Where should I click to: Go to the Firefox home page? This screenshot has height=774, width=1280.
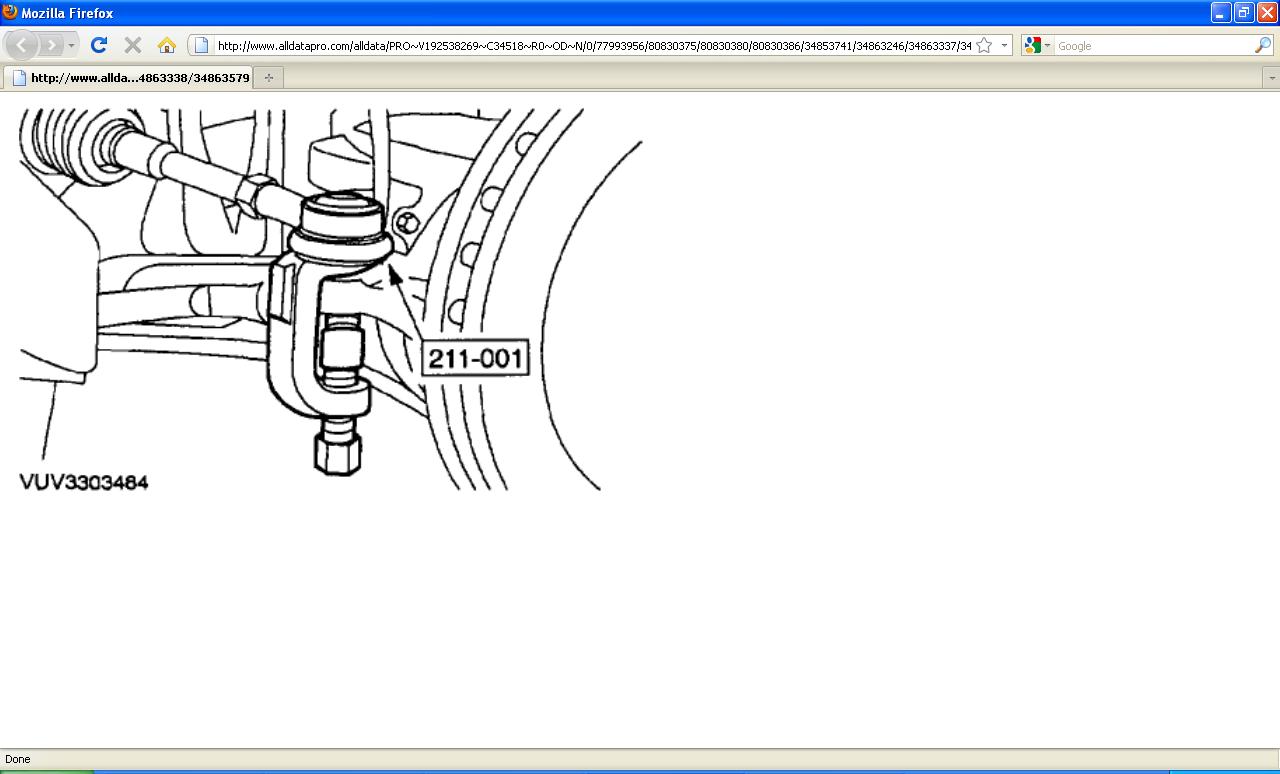167,45
